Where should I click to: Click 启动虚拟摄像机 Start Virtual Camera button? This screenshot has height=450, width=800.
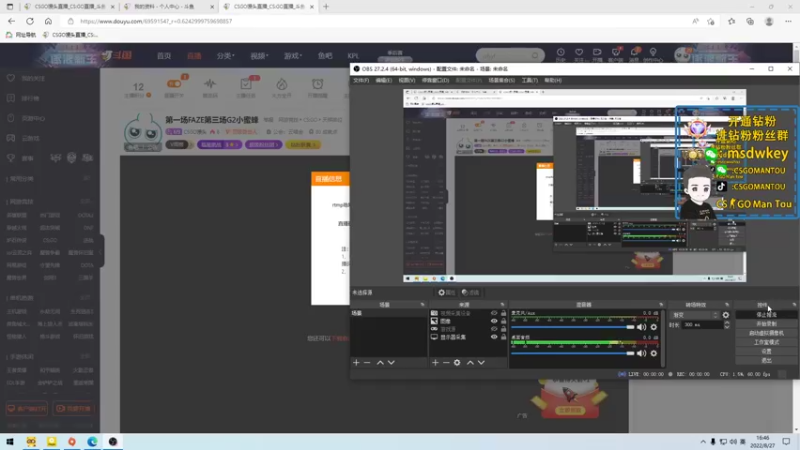tap(766, 333)
